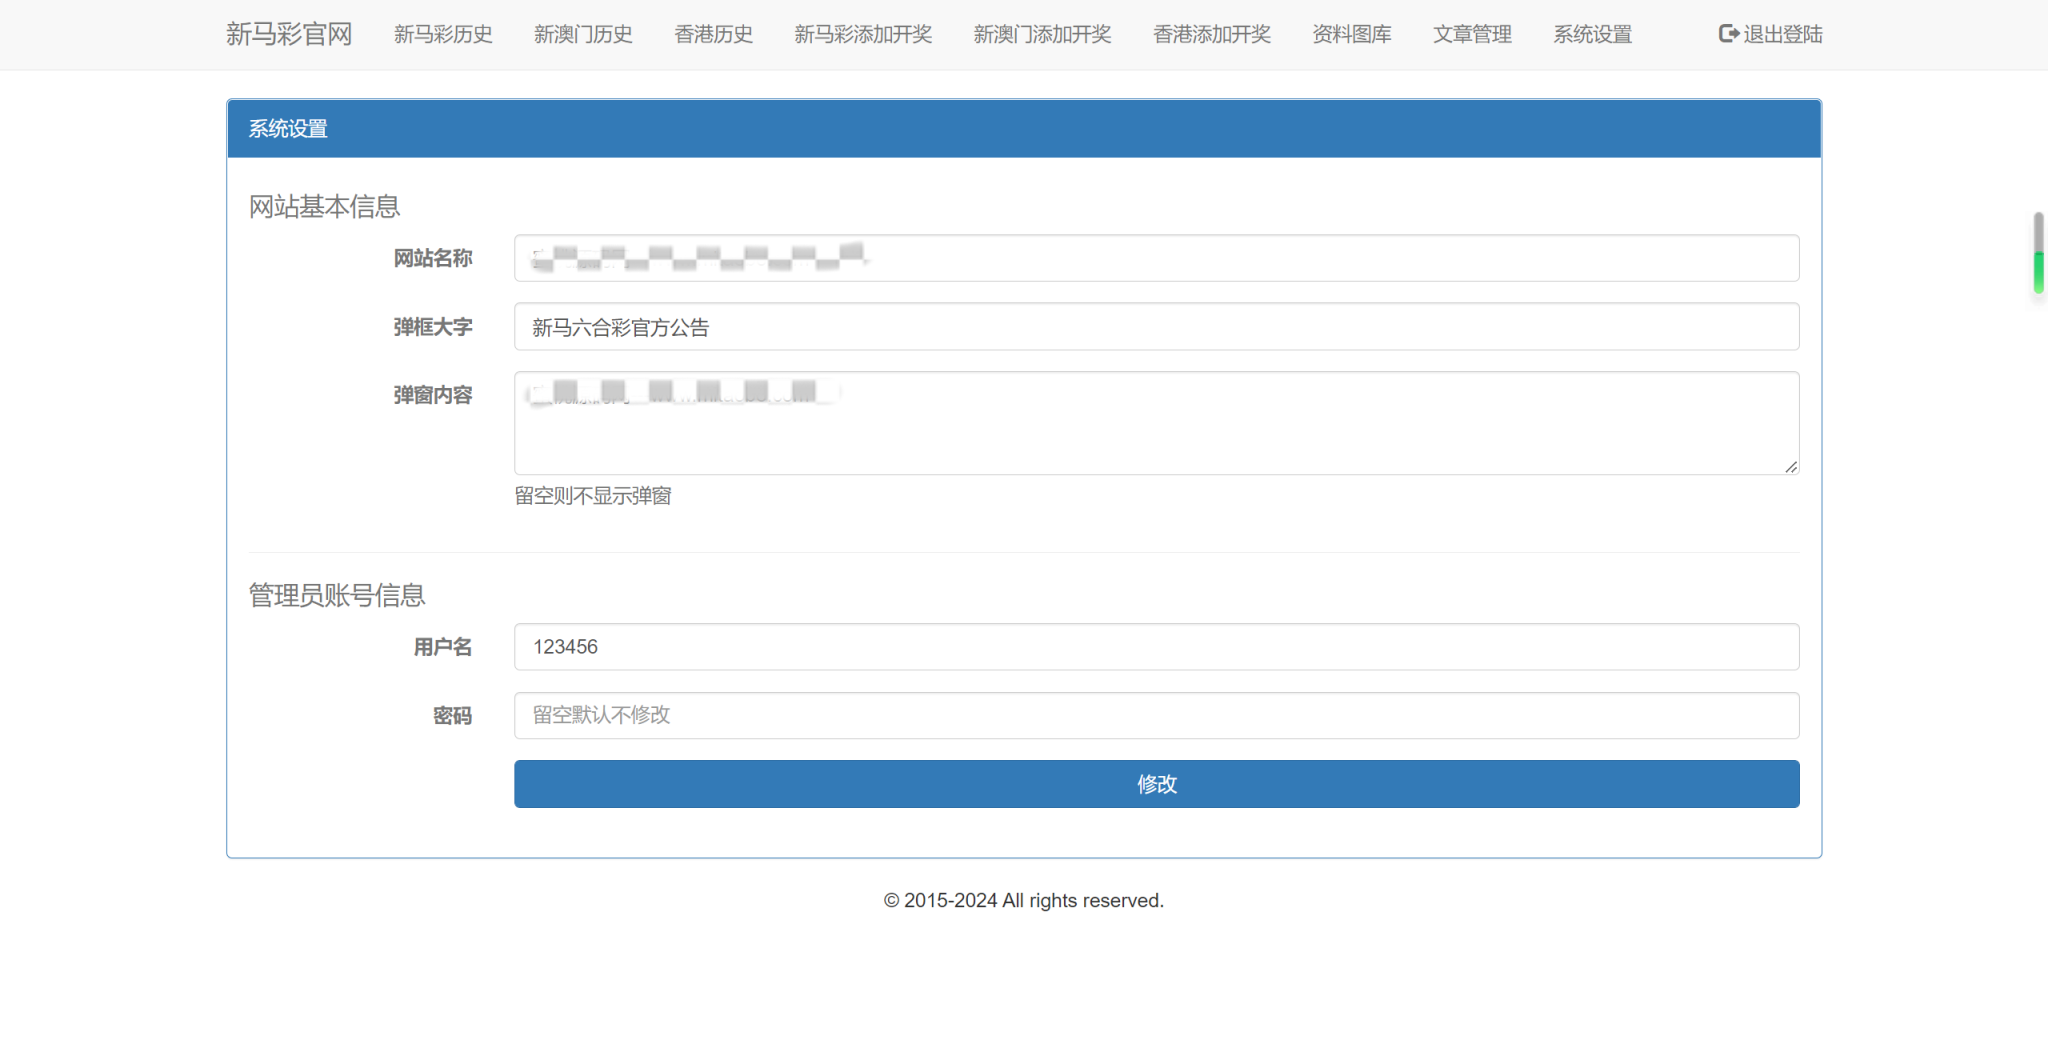Click 香港添加开奖 nav item
Image resolution: width=2048 pixels, height=1060 pixels.
coord(1211,35)
